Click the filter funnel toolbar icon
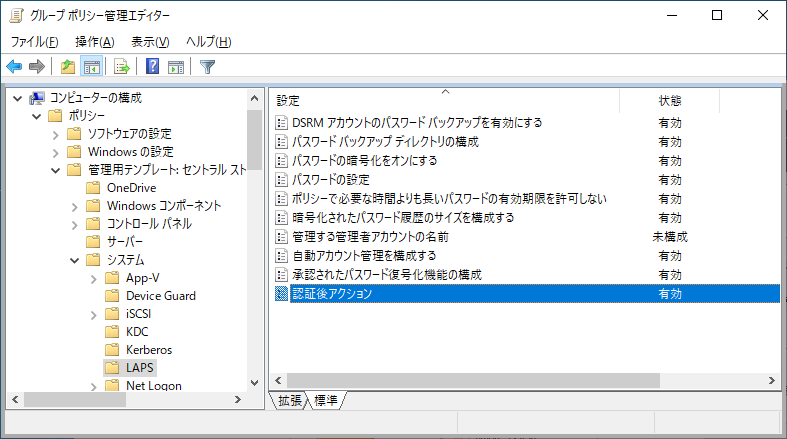Screen dimensions: 787x439 (207, 67)
